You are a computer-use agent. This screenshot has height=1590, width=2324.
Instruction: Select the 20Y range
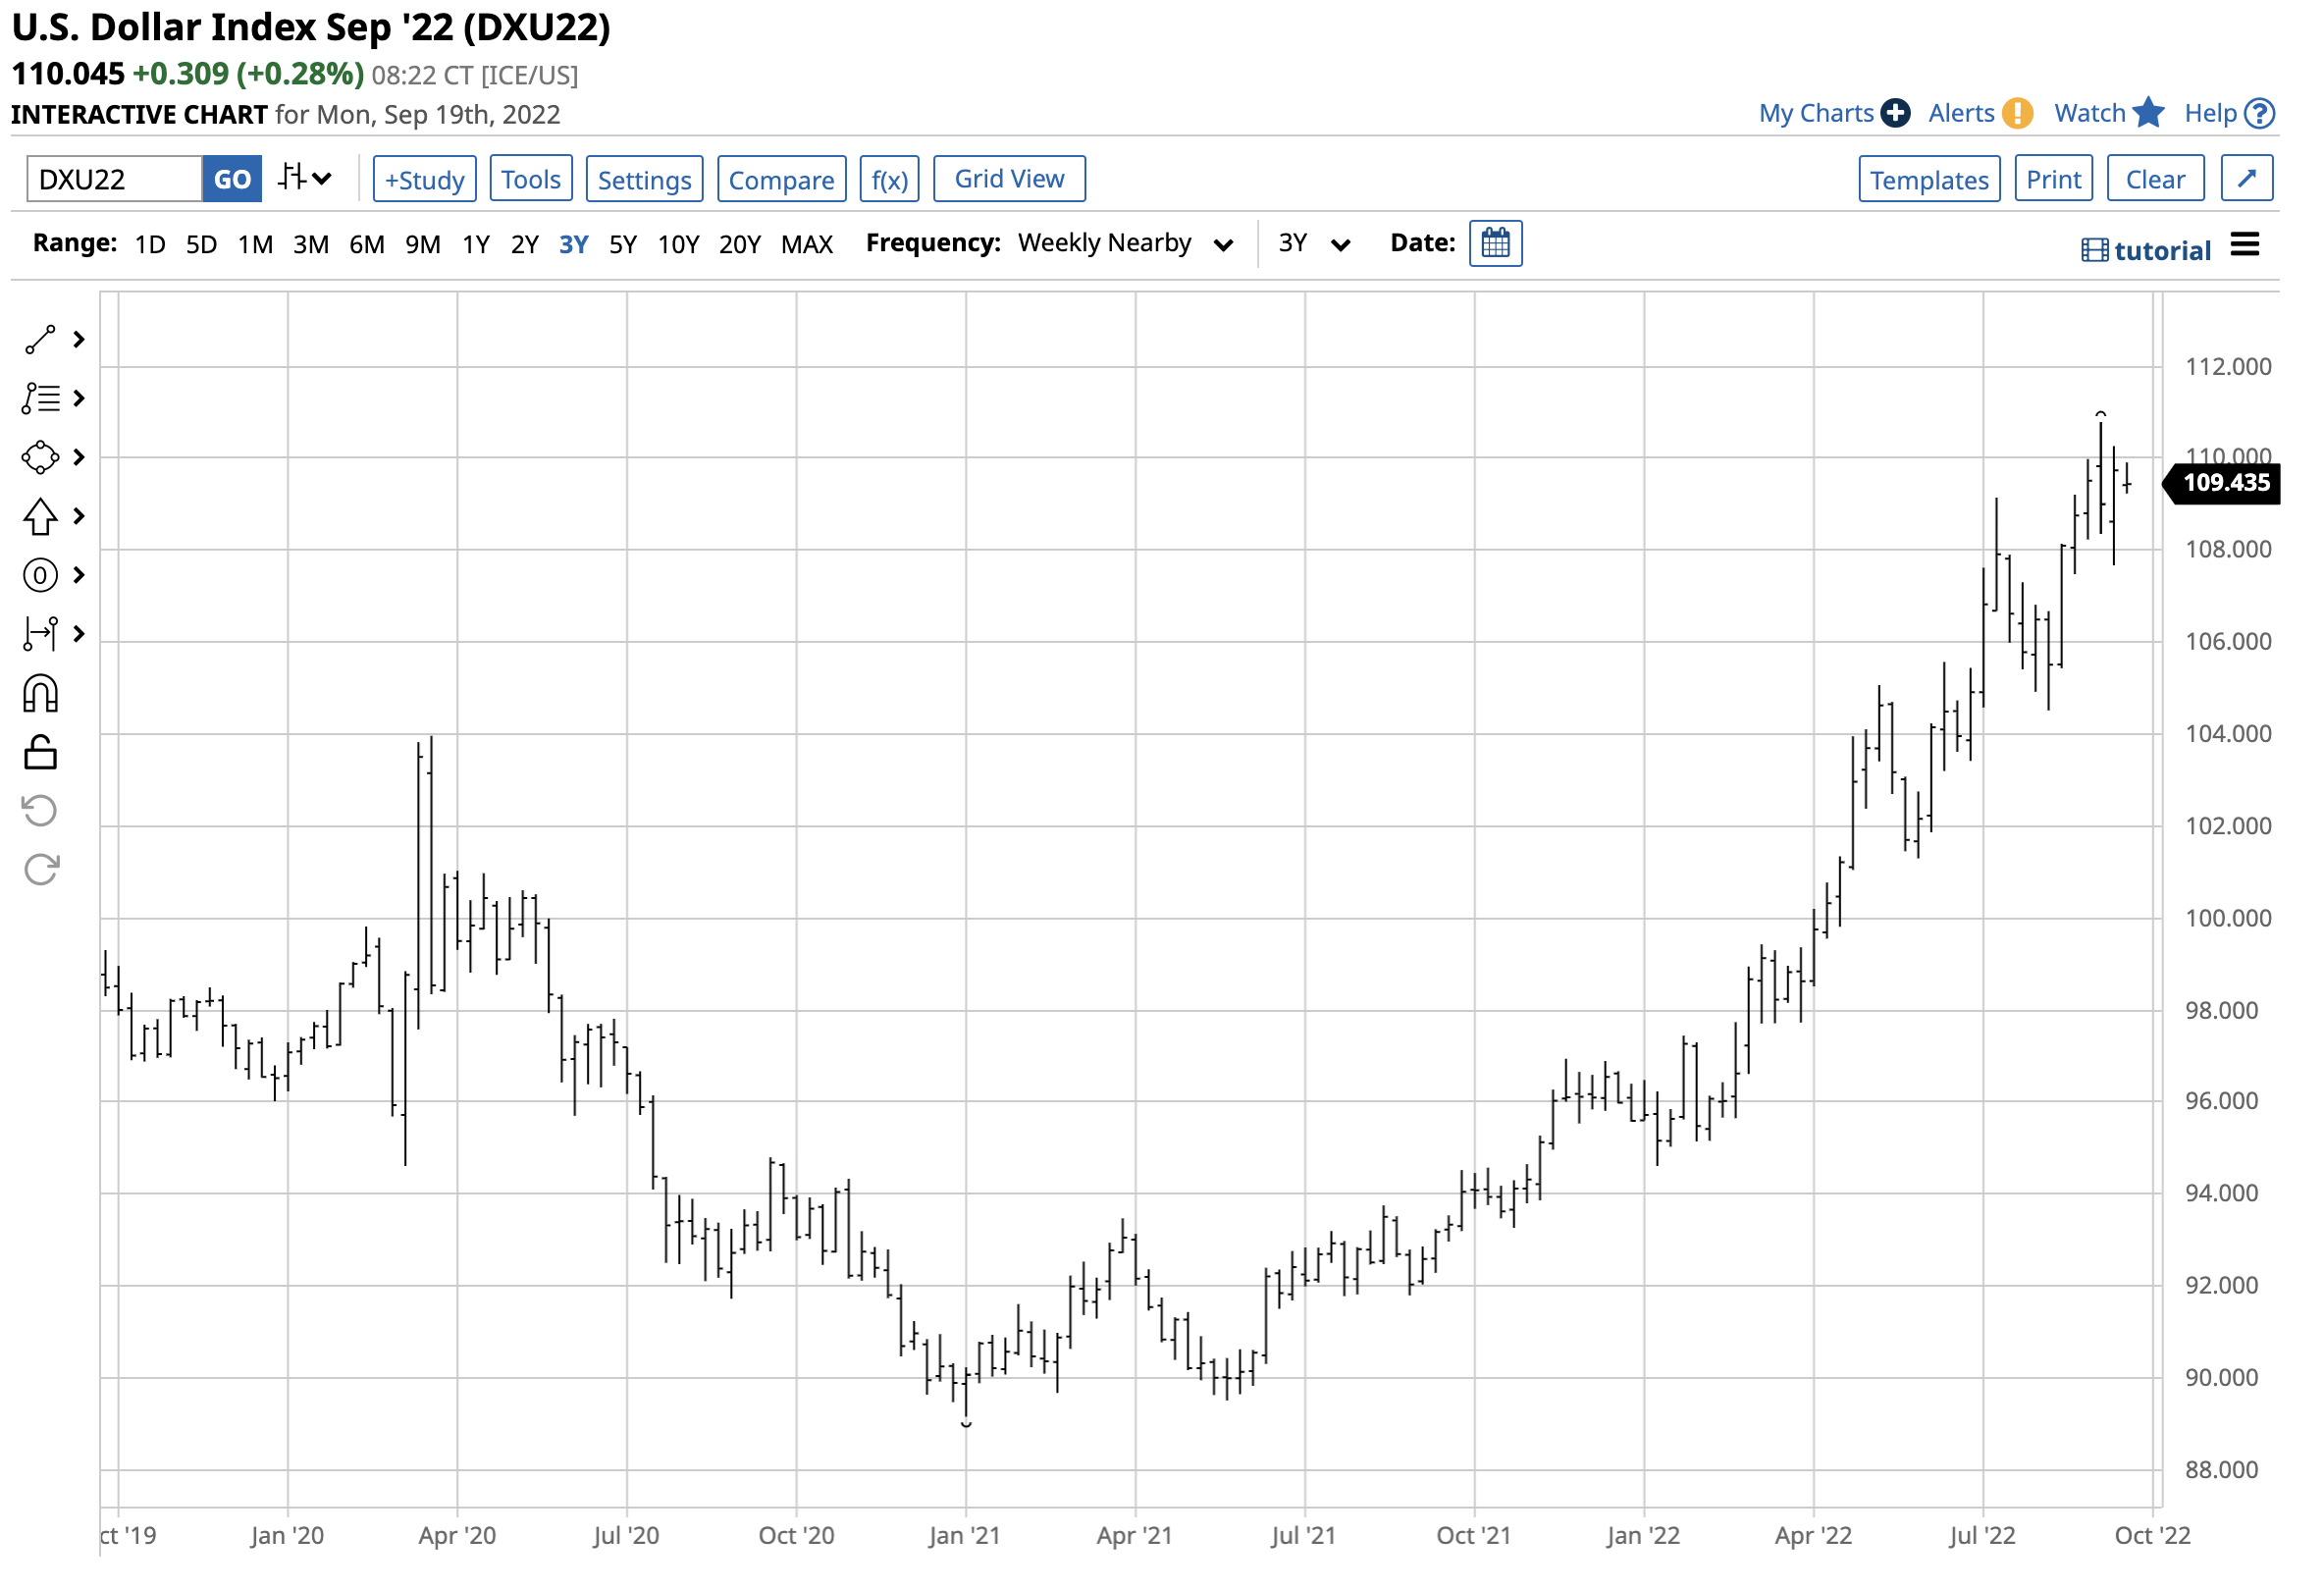point(741,245)
